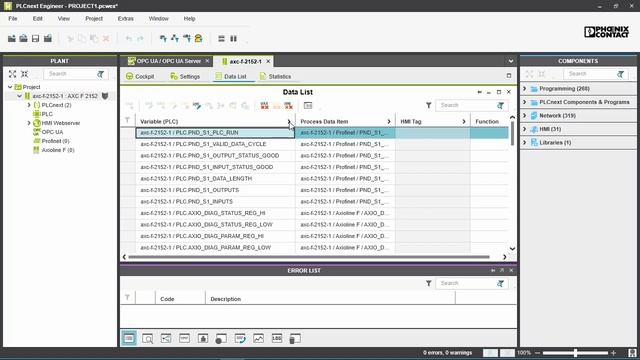Click the last red grid icon in Data List toolbar
Viewport: 640px width, 360px height.
[x=289, y=106]
